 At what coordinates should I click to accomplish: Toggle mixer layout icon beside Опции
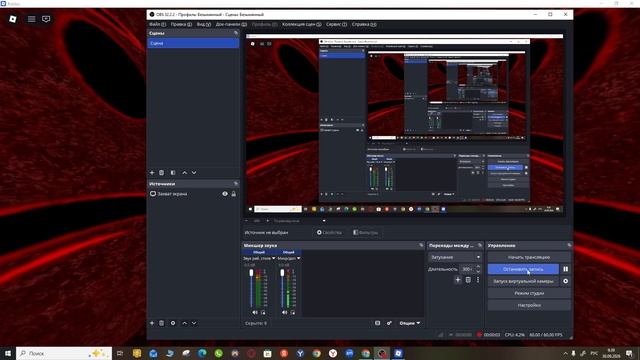378,323
